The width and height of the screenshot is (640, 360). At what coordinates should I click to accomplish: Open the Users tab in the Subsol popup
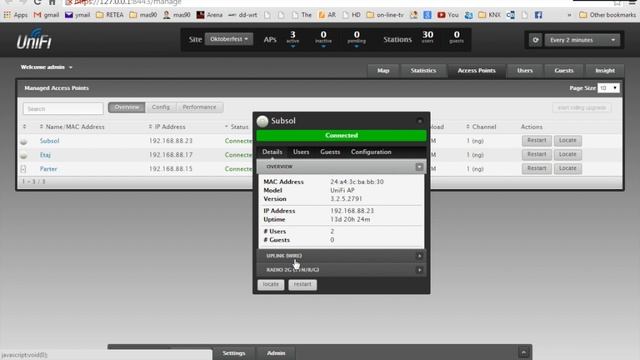pos(301,152)
